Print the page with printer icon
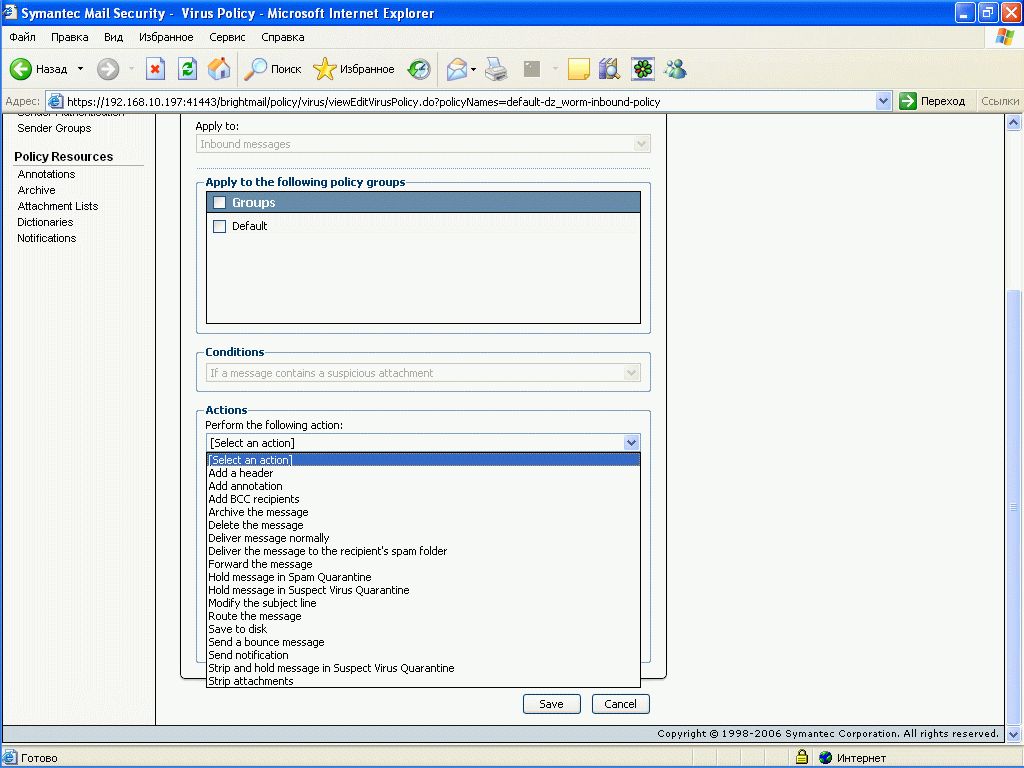Image resolution: width=1024 pixels, height=768 pixels. coord(496,69)
